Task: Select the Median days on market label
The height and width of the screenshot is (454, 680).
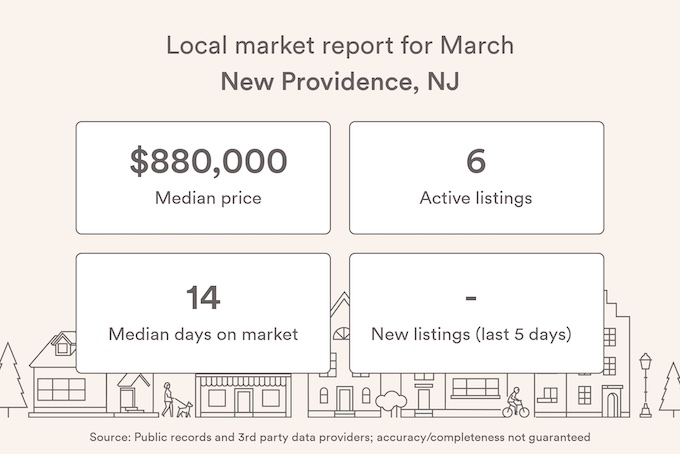Action: (203, 334)
